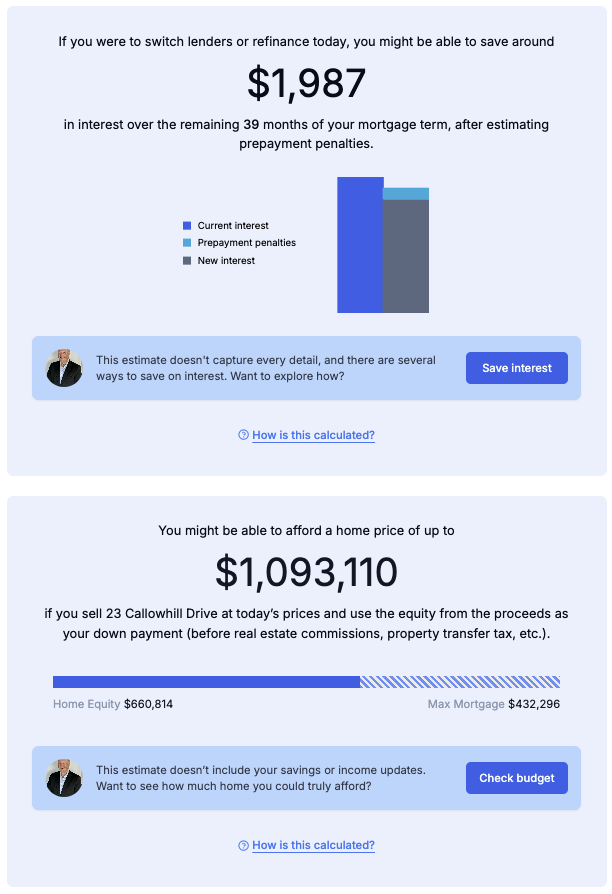The width and height of the screenshot is (612, 894).
Task: Click the $1,093,110 home price figure
Action: 306,571
